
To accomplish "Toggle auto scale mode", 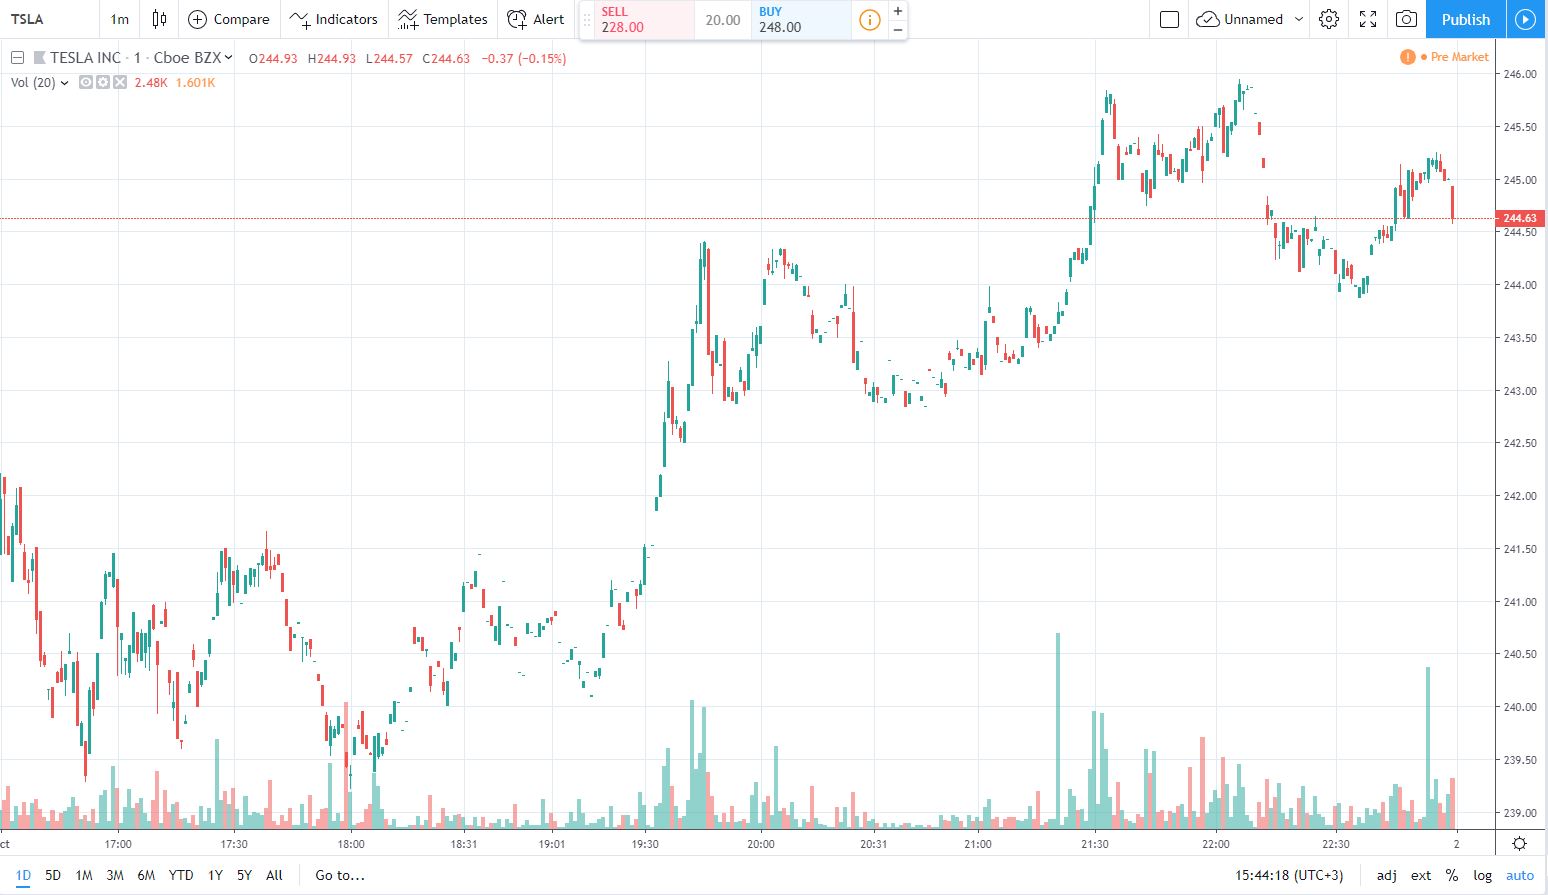I will pyautogui.click(x=1520, y=875).
